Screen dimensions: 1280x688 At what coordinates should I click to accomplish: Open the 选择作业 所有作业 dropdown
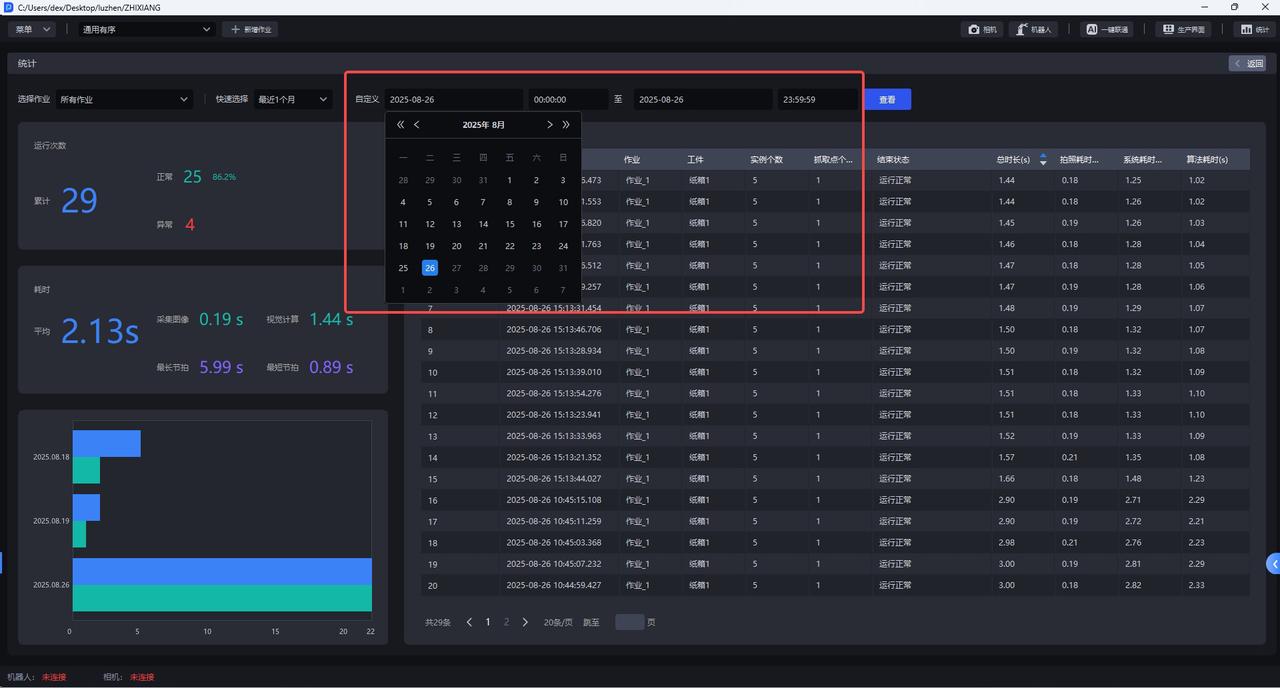[124, 100]
